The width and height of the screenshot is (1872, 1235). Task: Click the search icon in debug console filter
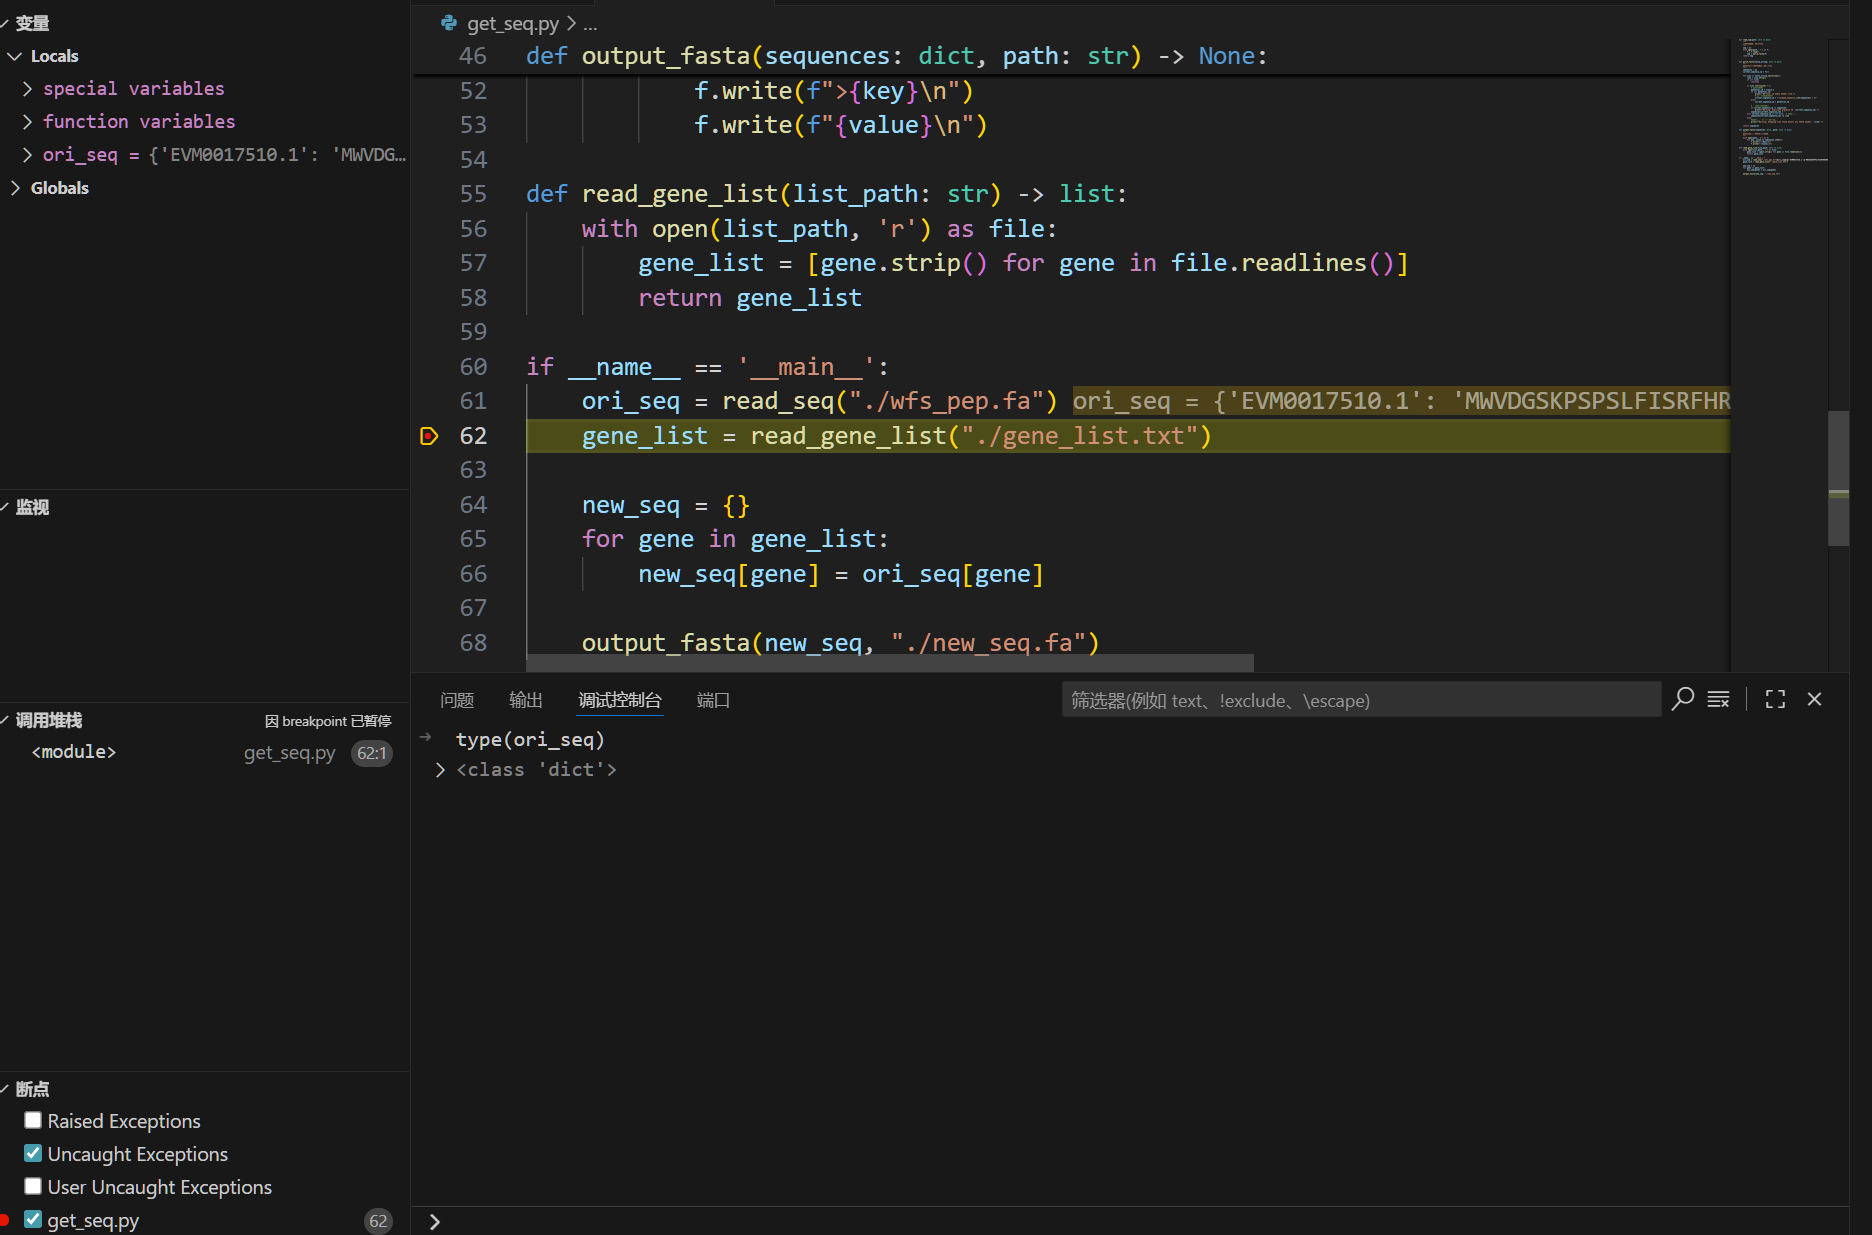(x=1683, y=699)
